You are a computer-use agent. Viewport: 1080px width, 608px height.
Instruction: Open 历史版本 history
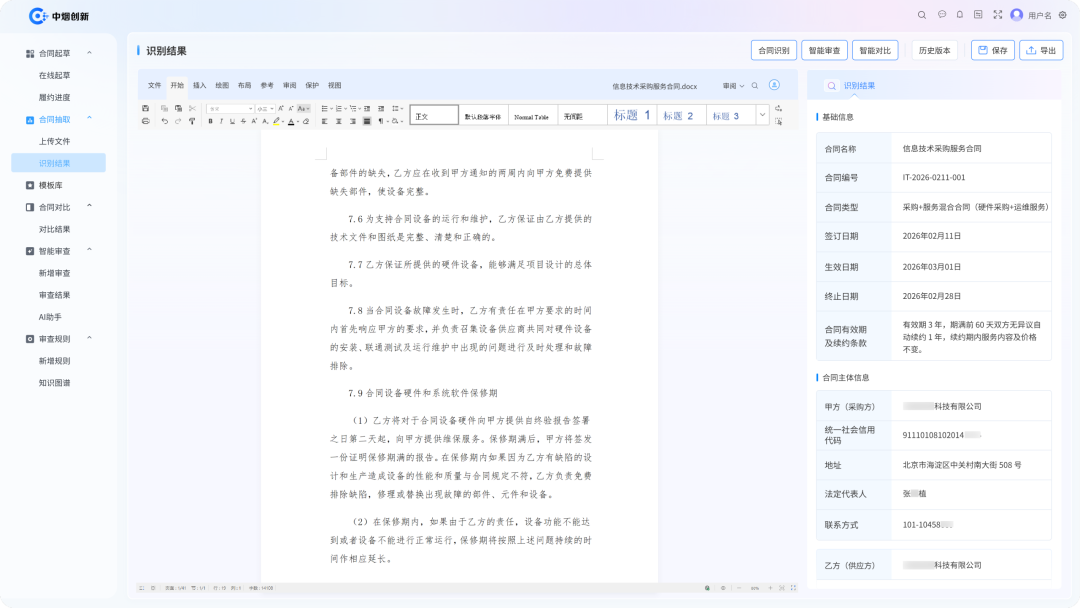[x=934, y=50]
